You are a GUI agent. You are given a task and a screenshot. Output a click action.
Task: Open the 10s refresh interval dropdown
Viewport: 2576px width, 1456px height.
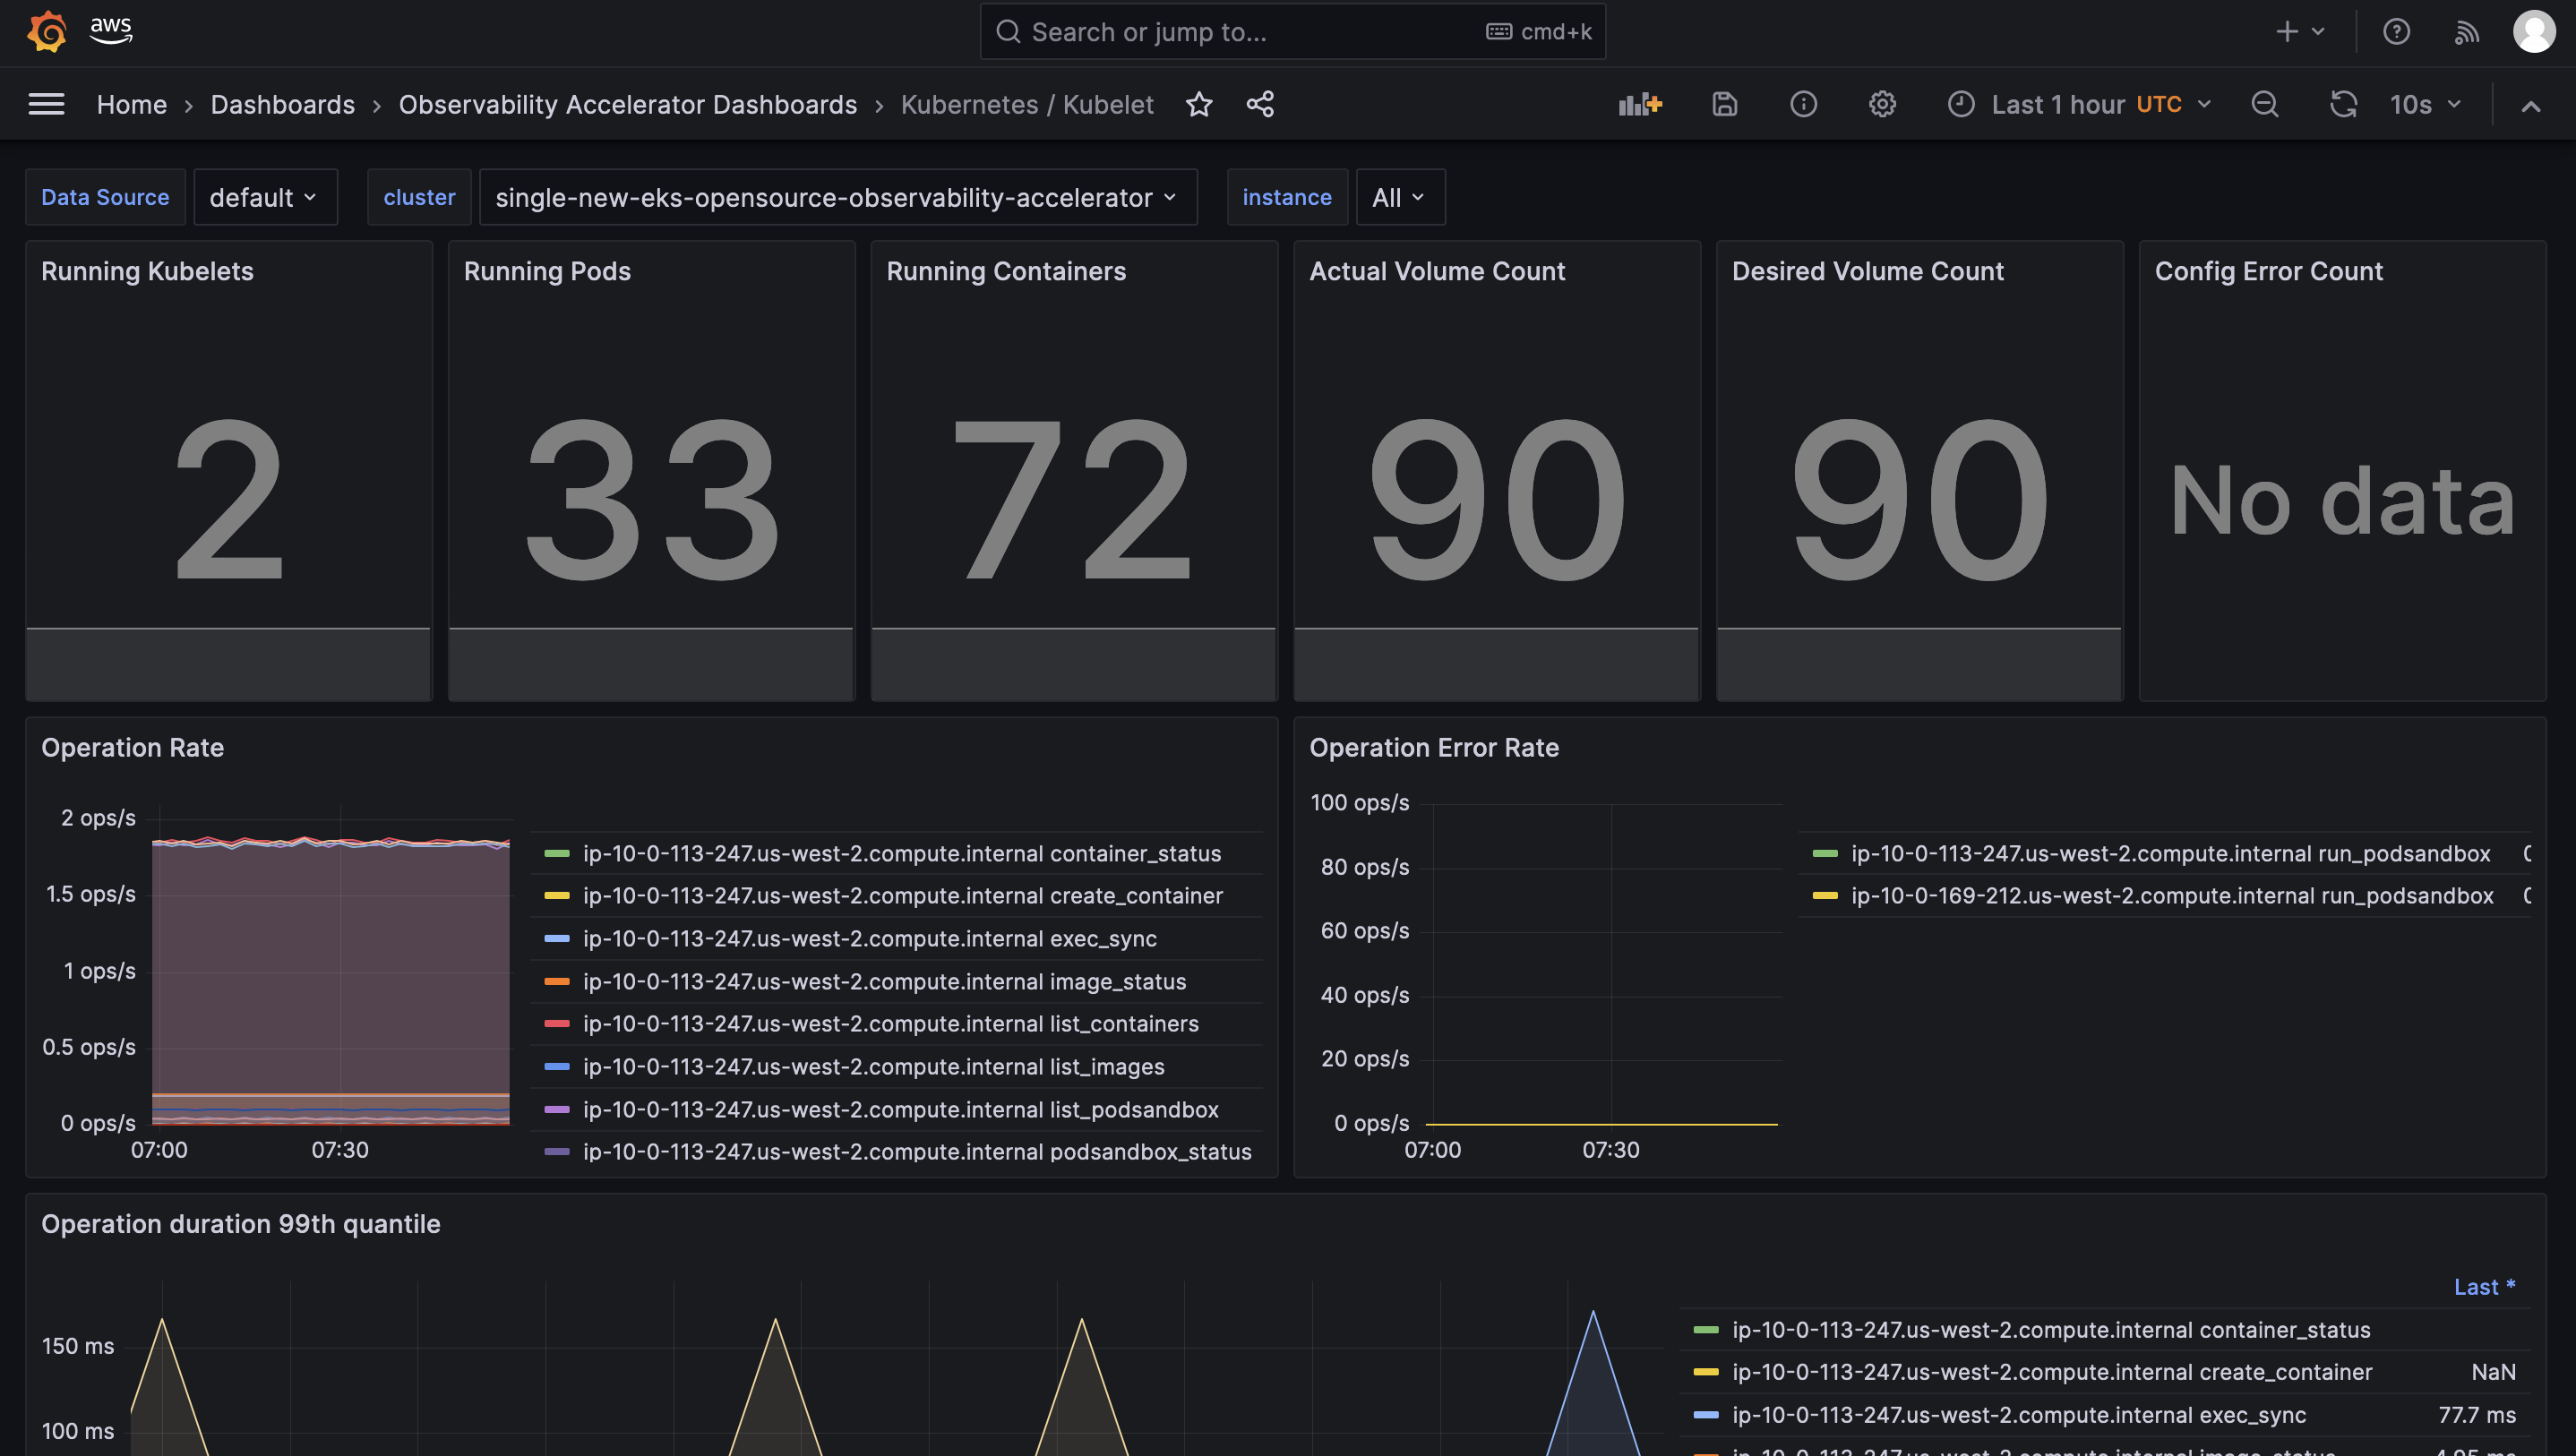(x=2425, y=104)
